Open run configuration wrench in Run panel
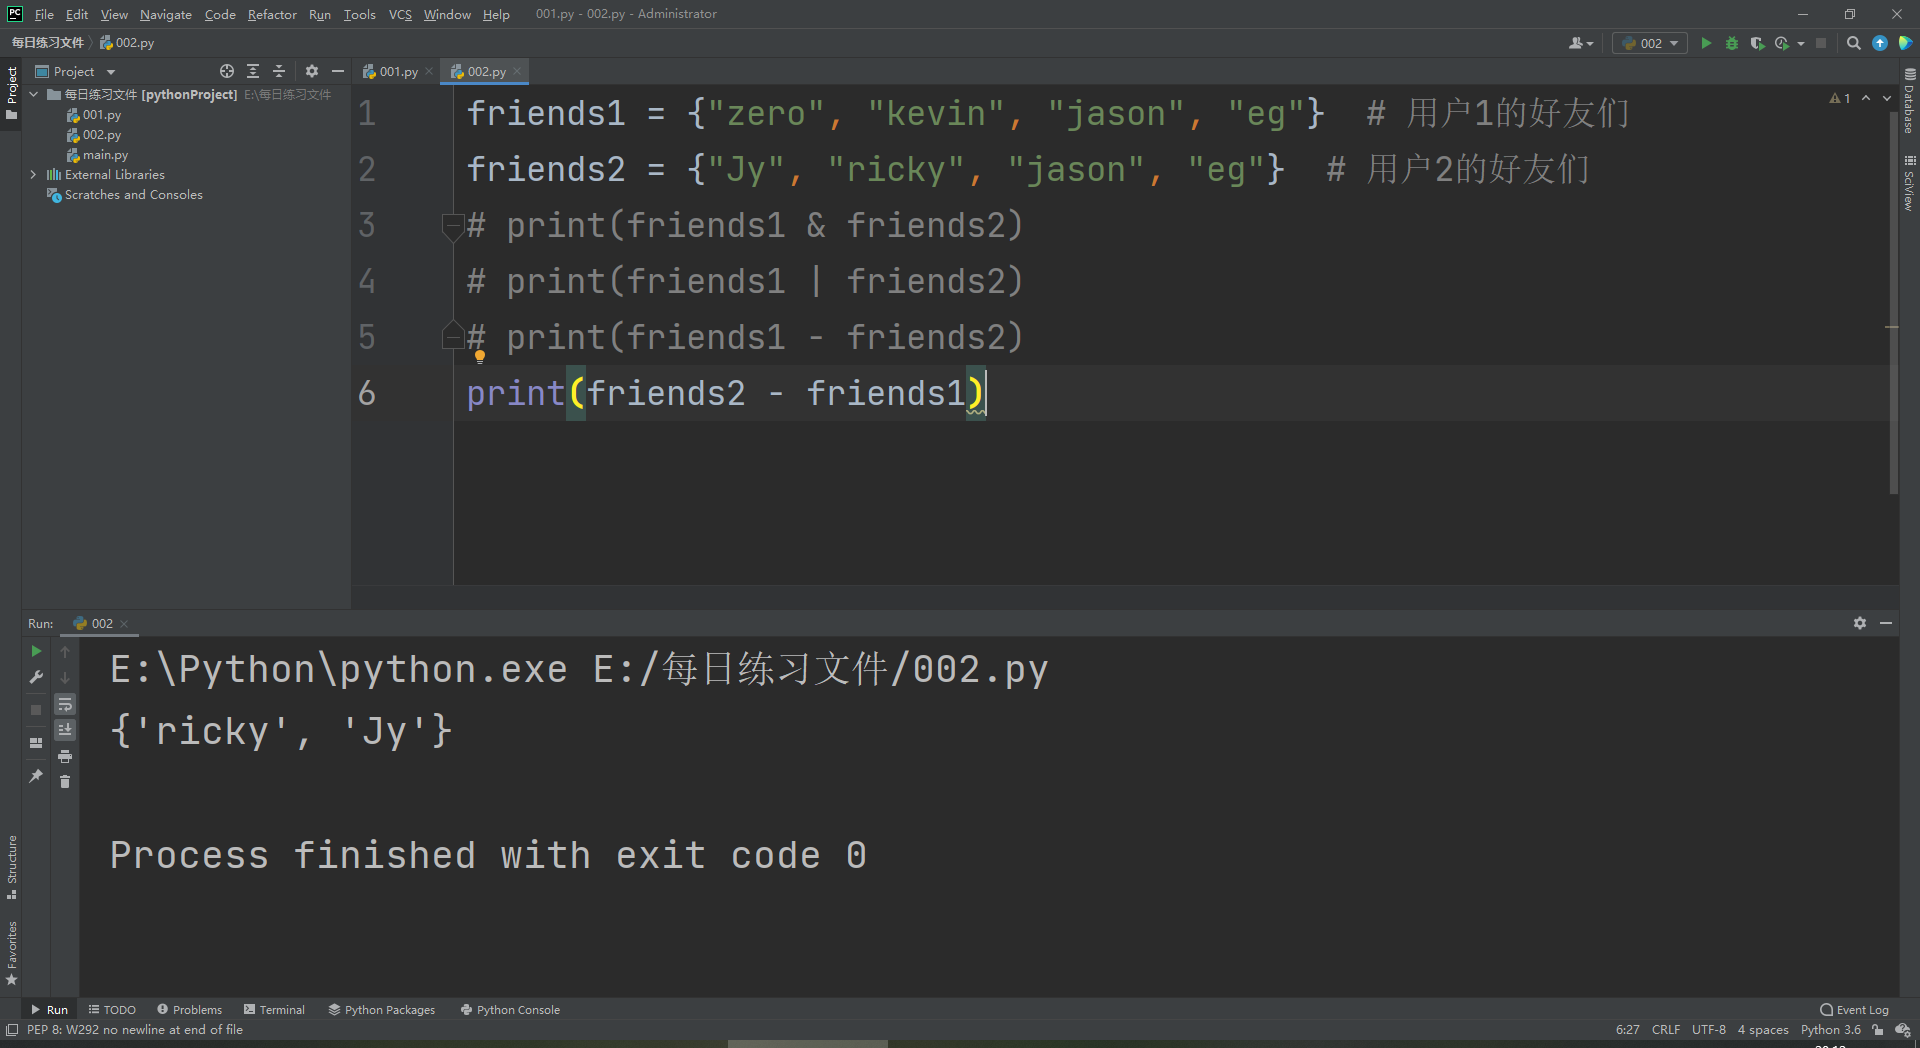1920x1048 pixels. [x=36, y=677]
